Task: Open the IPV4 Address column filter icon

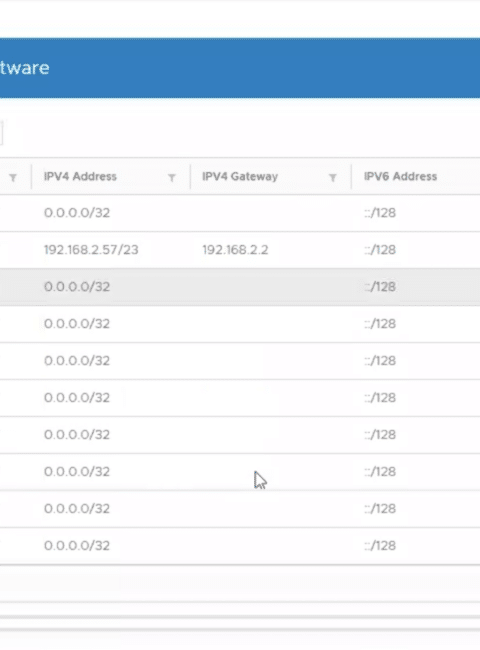Action: point(172,178)
